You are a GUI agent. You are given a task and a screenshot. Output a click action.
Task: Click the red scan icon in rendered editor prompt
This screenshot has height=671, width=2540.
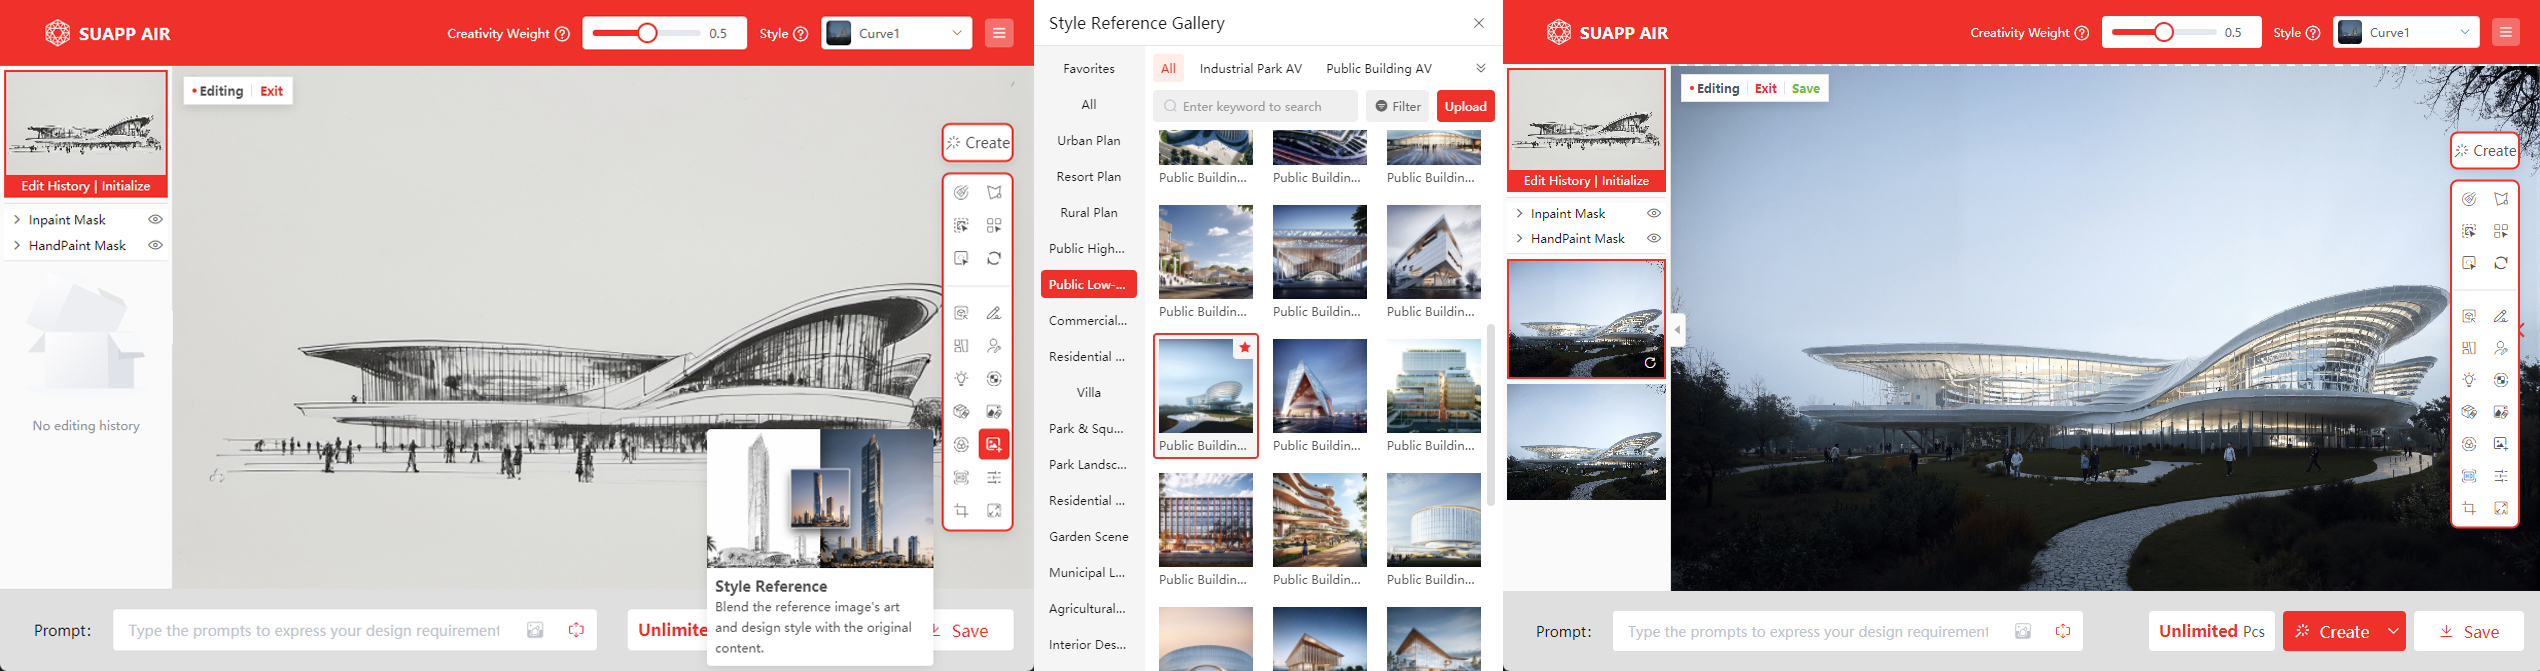[x=2063, y=631]
